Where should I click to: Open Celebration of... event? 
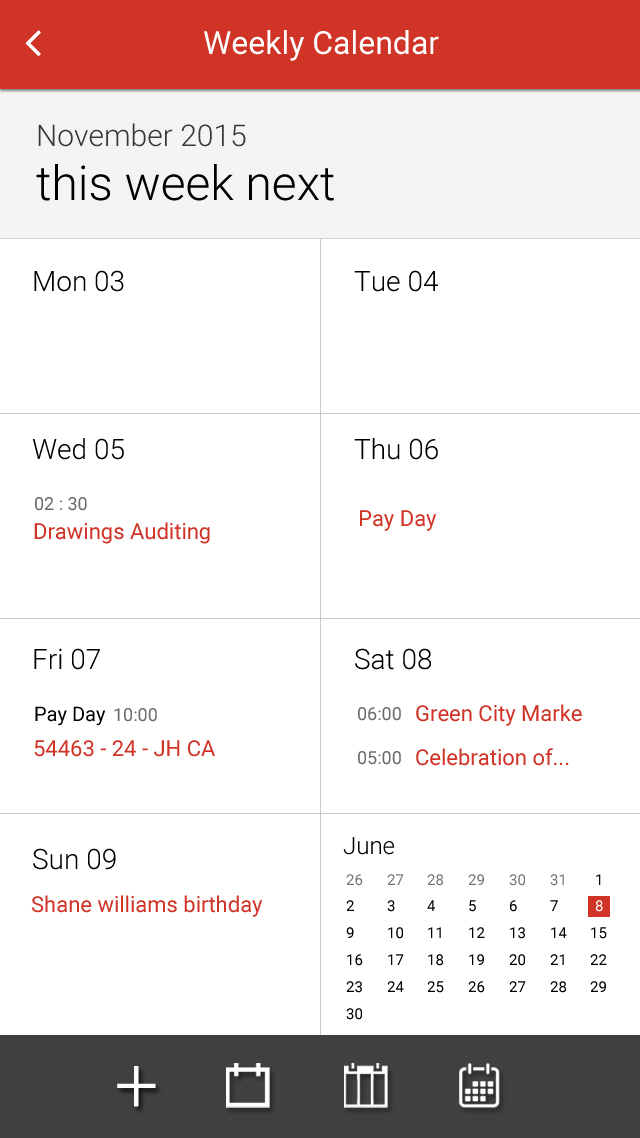point(492,758)
